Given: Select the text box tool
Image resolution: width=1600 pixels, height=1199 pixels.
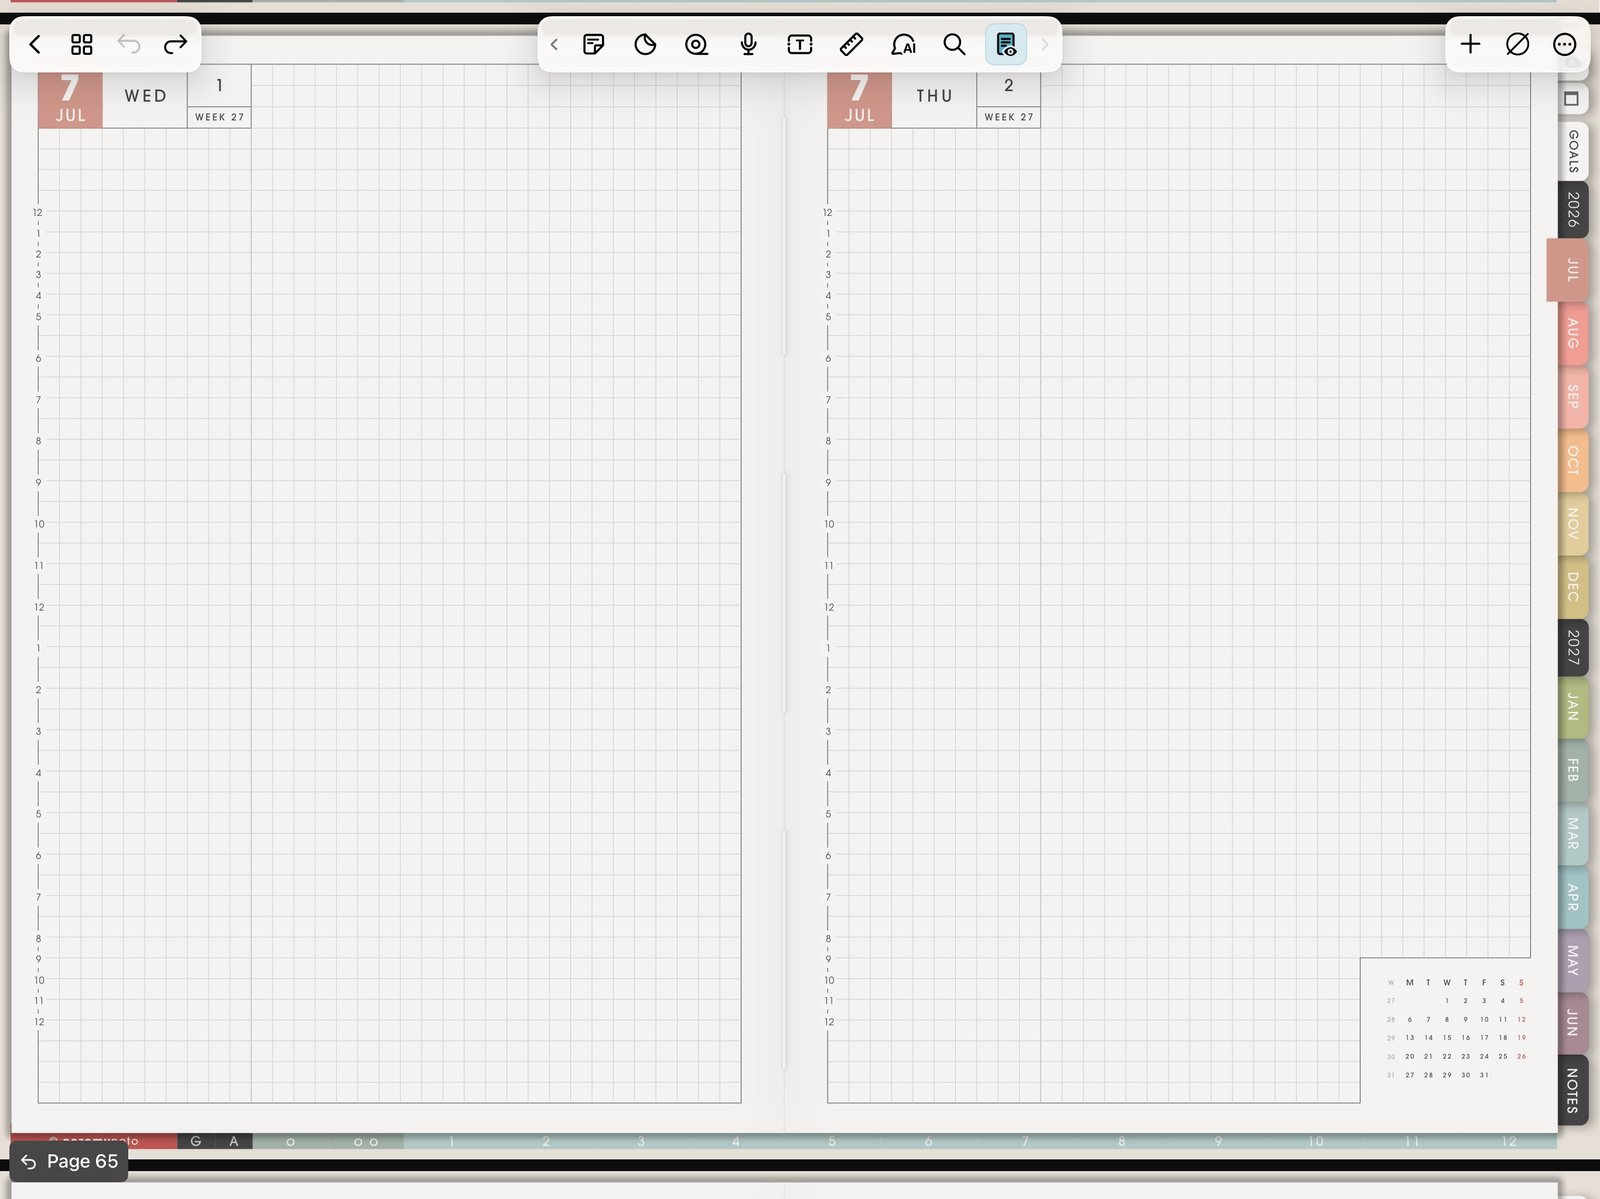Looking at the screenshot, I should (x=800, y=44).
